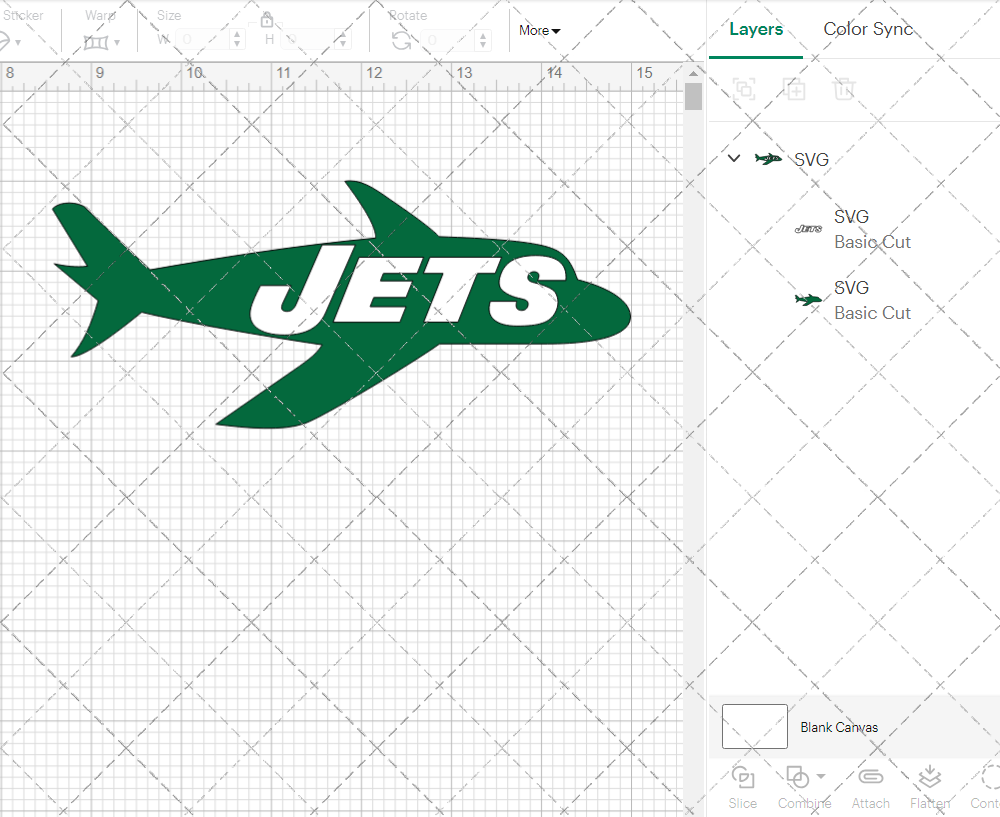Select the white JETS lettering on canvas
This screenshot has height=817, width=1000.
408,288
